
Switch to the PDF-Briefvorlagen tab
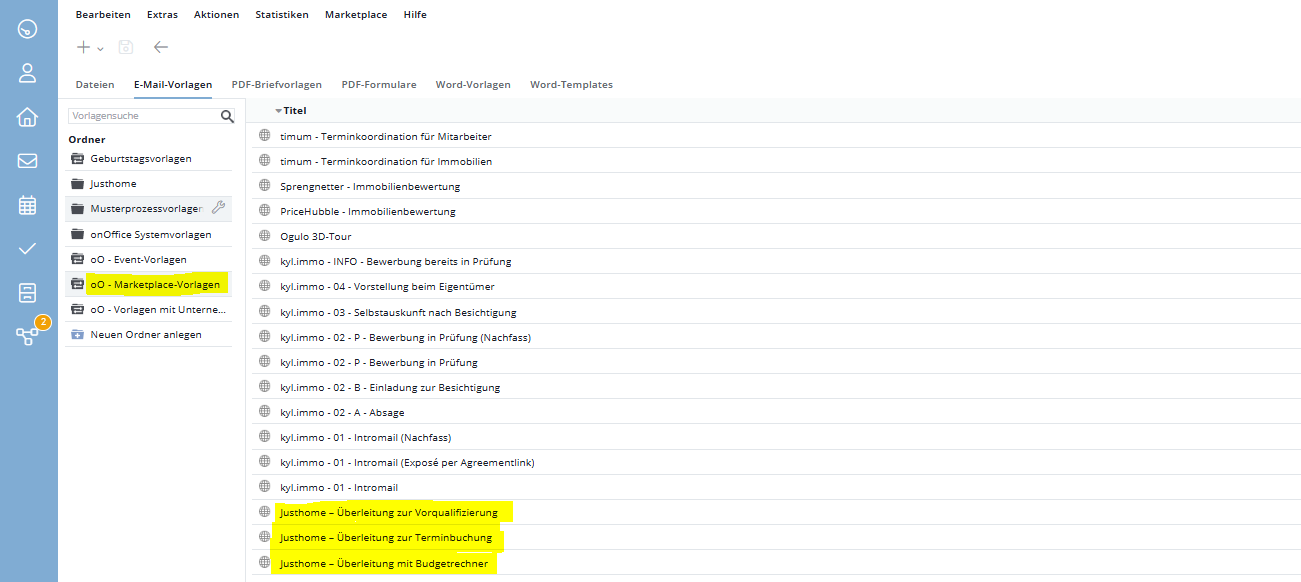point(276,85)
